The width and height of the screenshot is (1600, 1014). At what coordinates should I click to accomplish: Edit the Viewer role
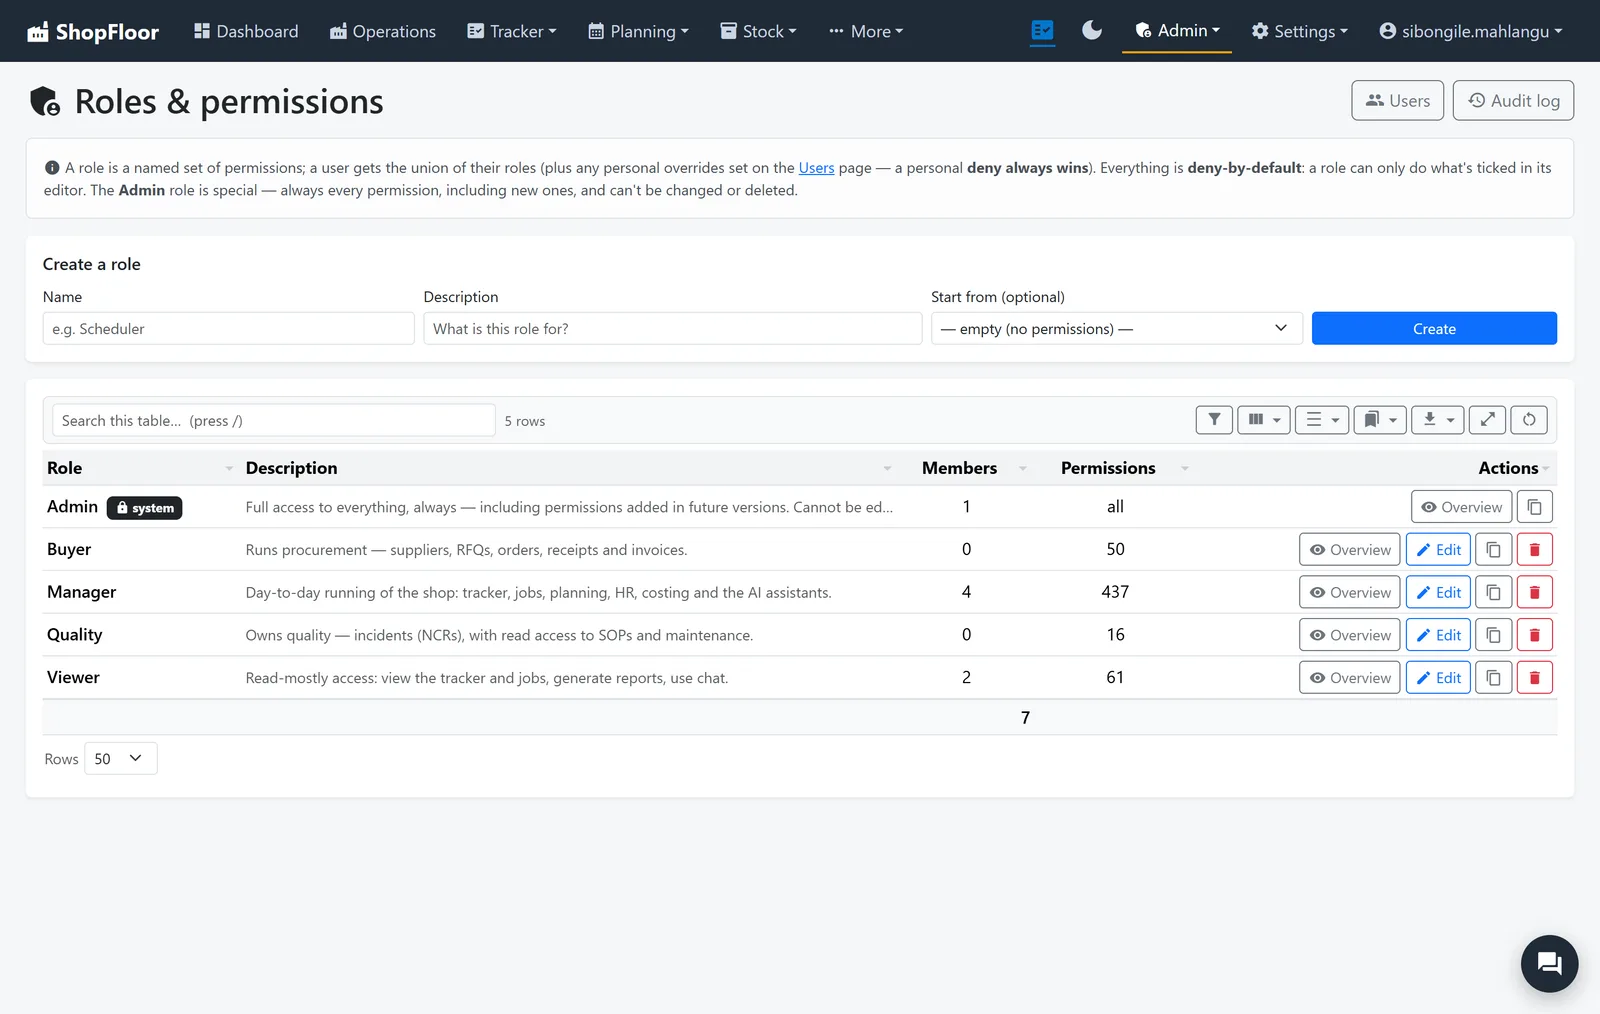point(1438,677)
